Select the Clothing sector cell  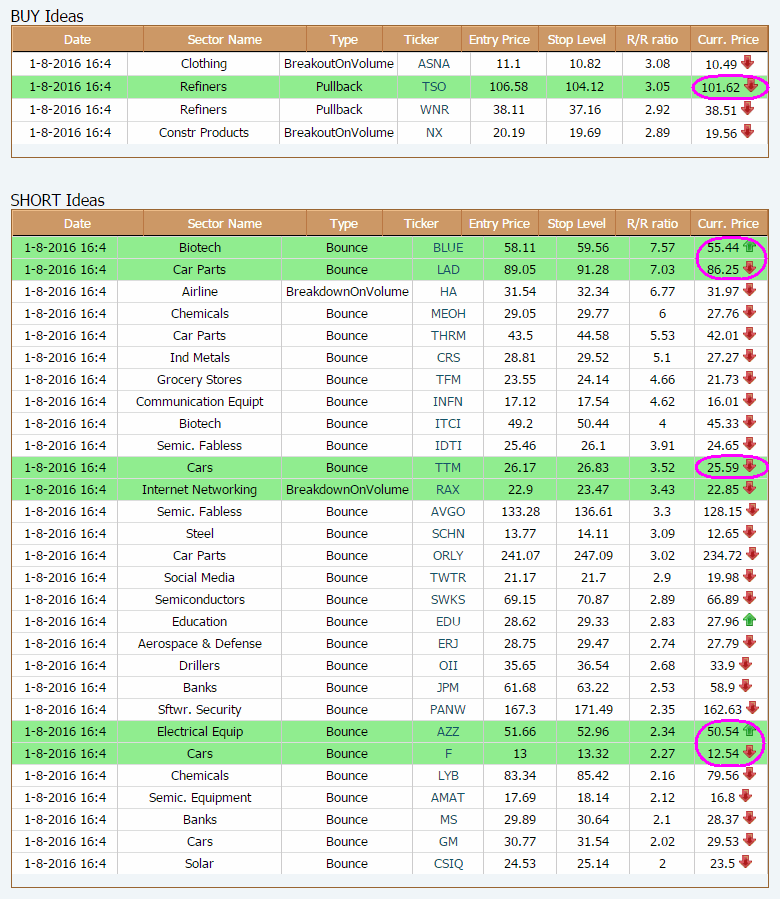pyautogui.click(x=204, y=64)
